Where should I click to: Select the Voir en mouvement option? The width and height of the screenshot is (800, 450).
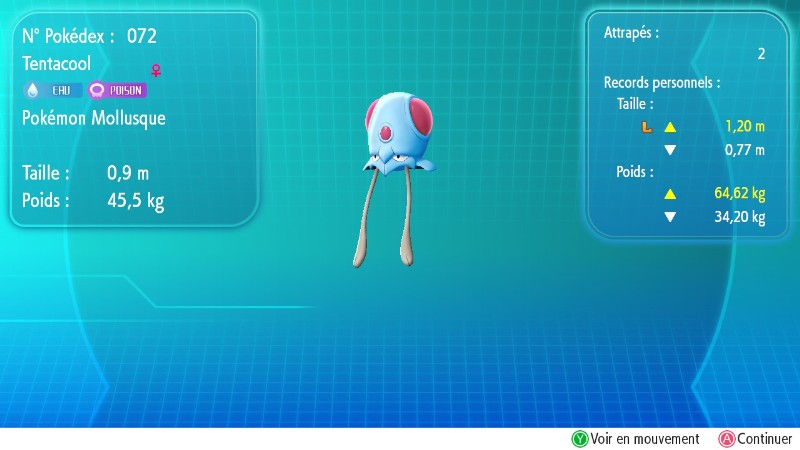[636, 438]
